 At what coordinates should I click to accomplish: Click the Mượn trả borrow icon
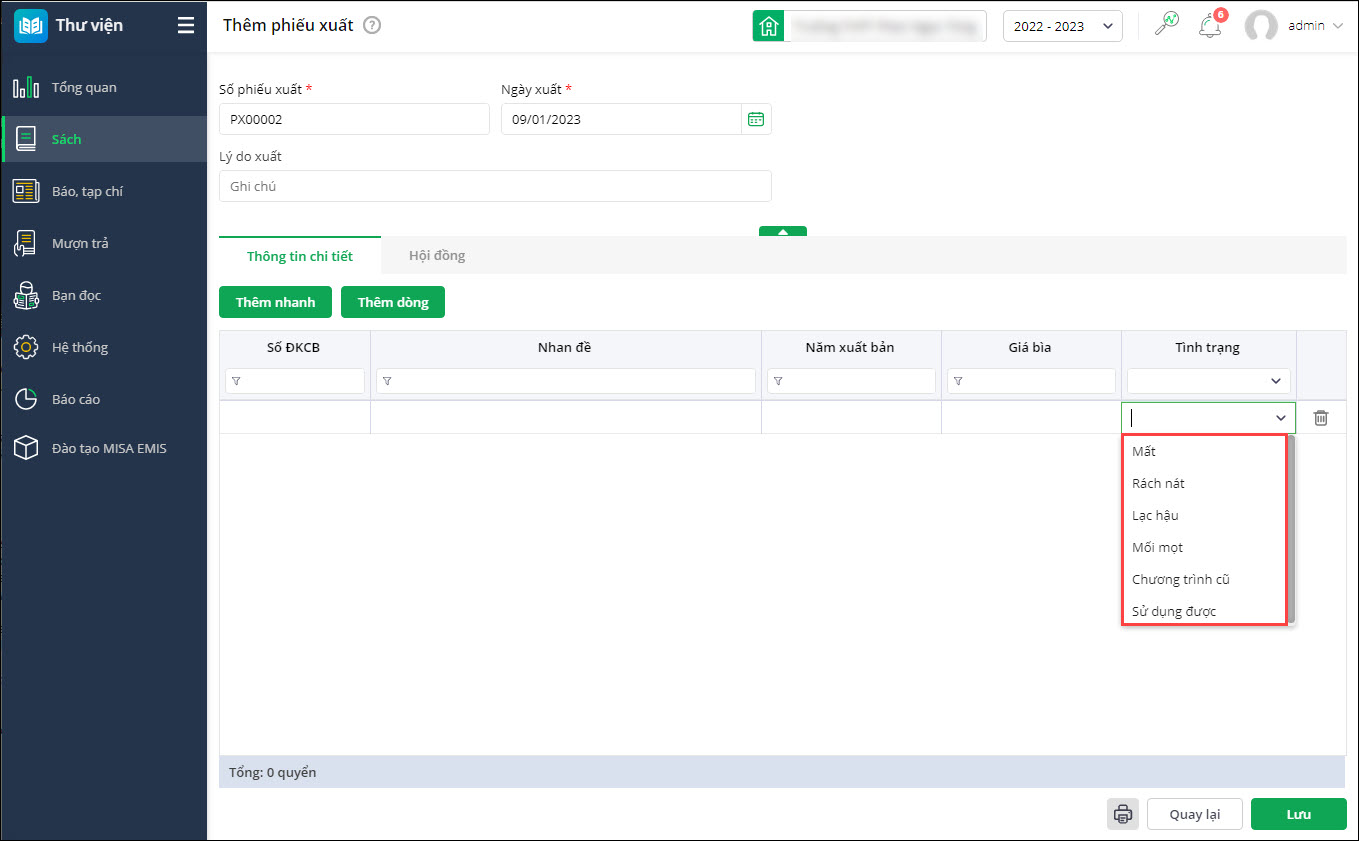26,243
